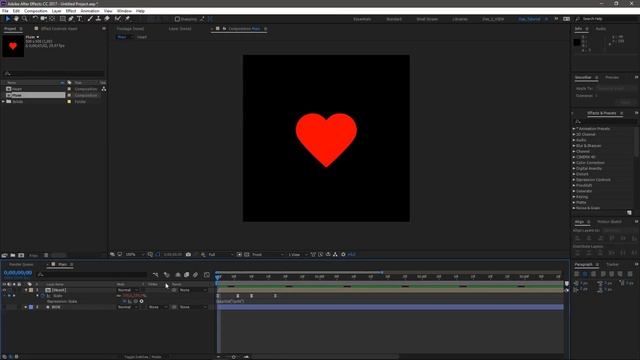This screenshot has width=640, height=360.
Task: Open the Full resolution dropdown
Action: click(220, 254)
